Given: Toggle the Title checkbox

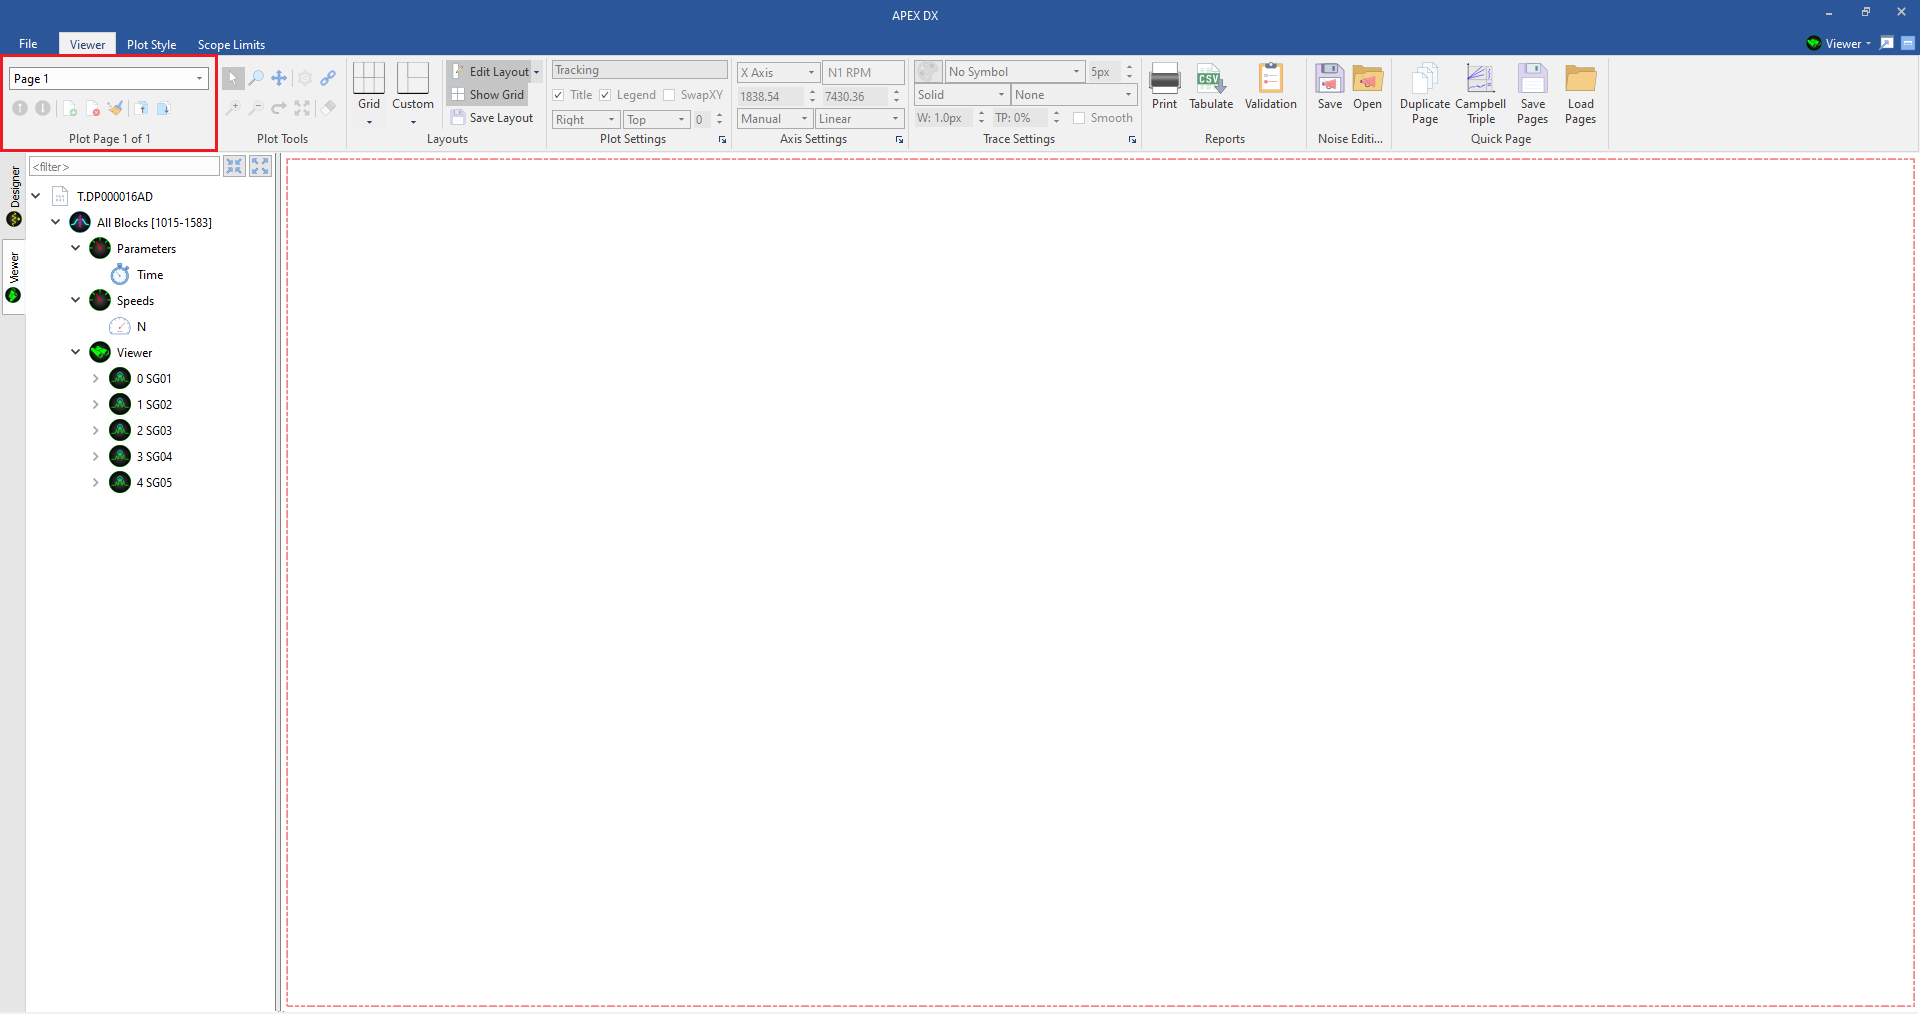Looking at the screenshot, I should click(x=558, y=95).
